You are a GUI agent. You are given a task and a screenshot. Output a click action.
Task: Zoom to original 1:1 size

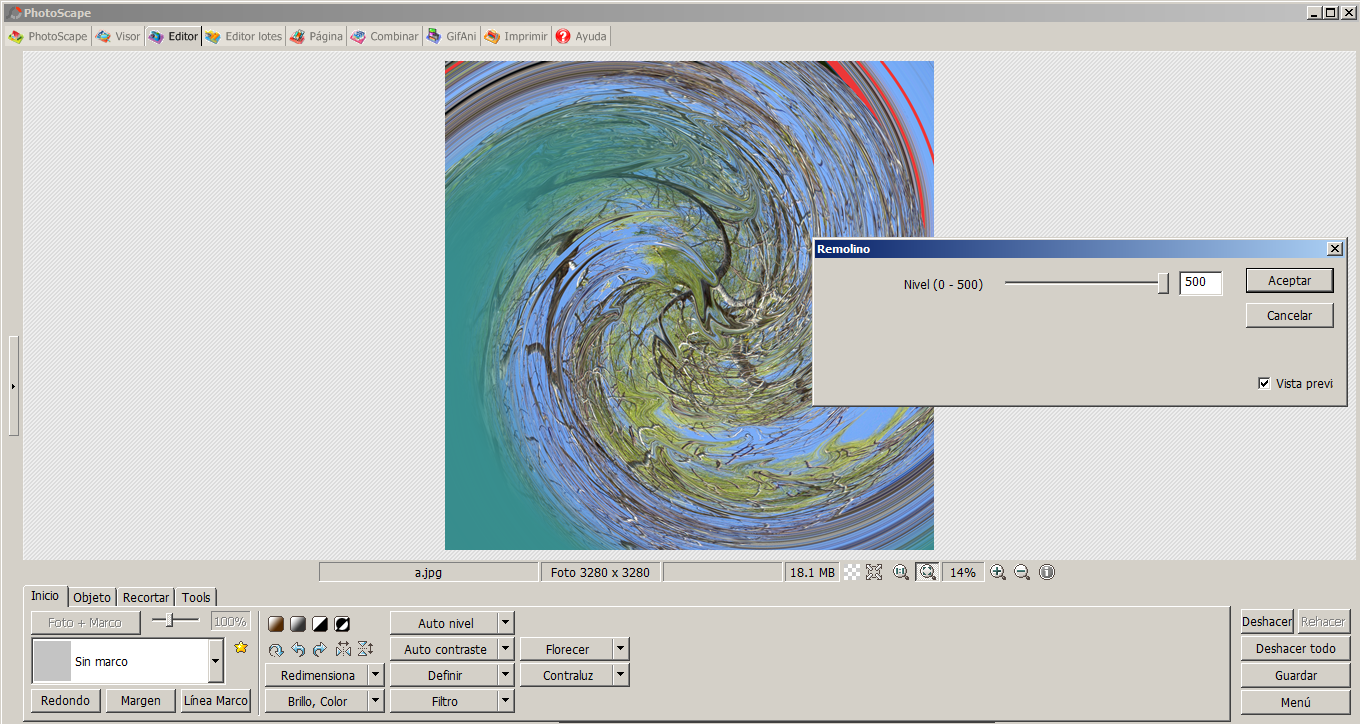click(901, 572)
